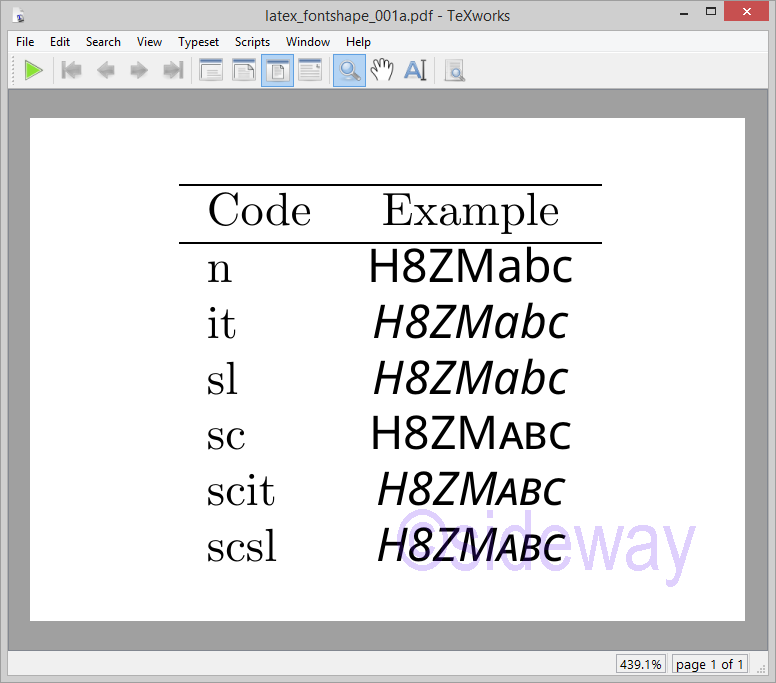Image resolution: width=776 pixels, height=683 pixels.
Task: Jump to the last page
Action: click(x=173, y=70)
